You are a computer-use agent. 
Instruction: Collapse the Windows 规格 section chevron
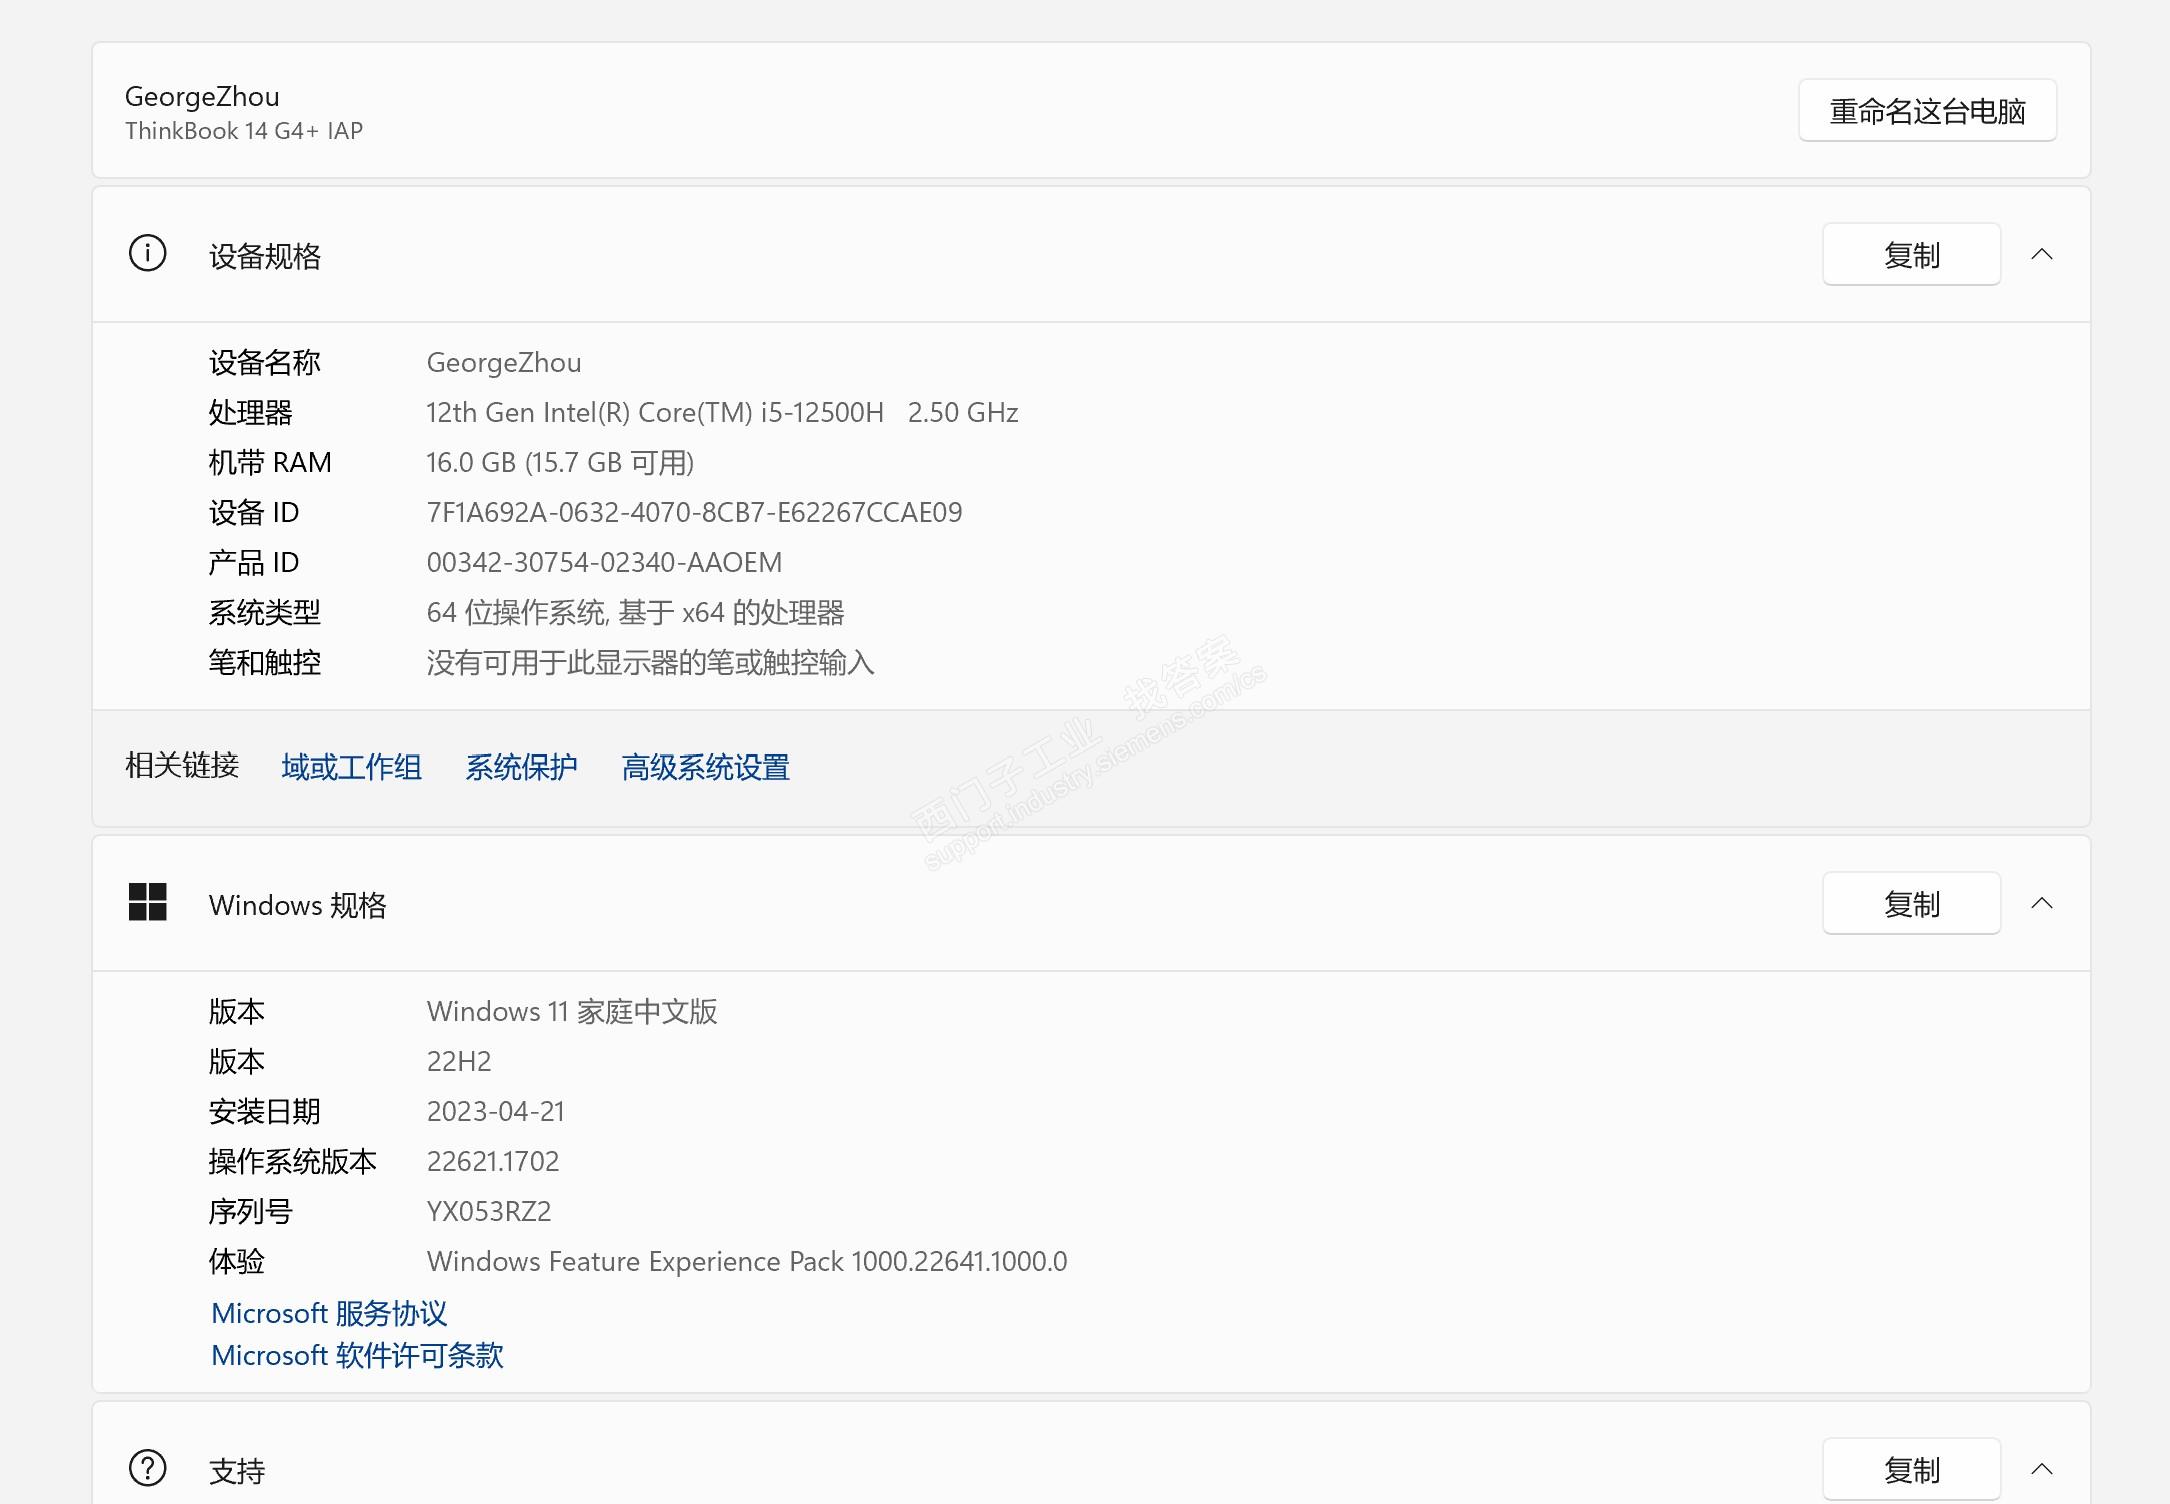2042,904
